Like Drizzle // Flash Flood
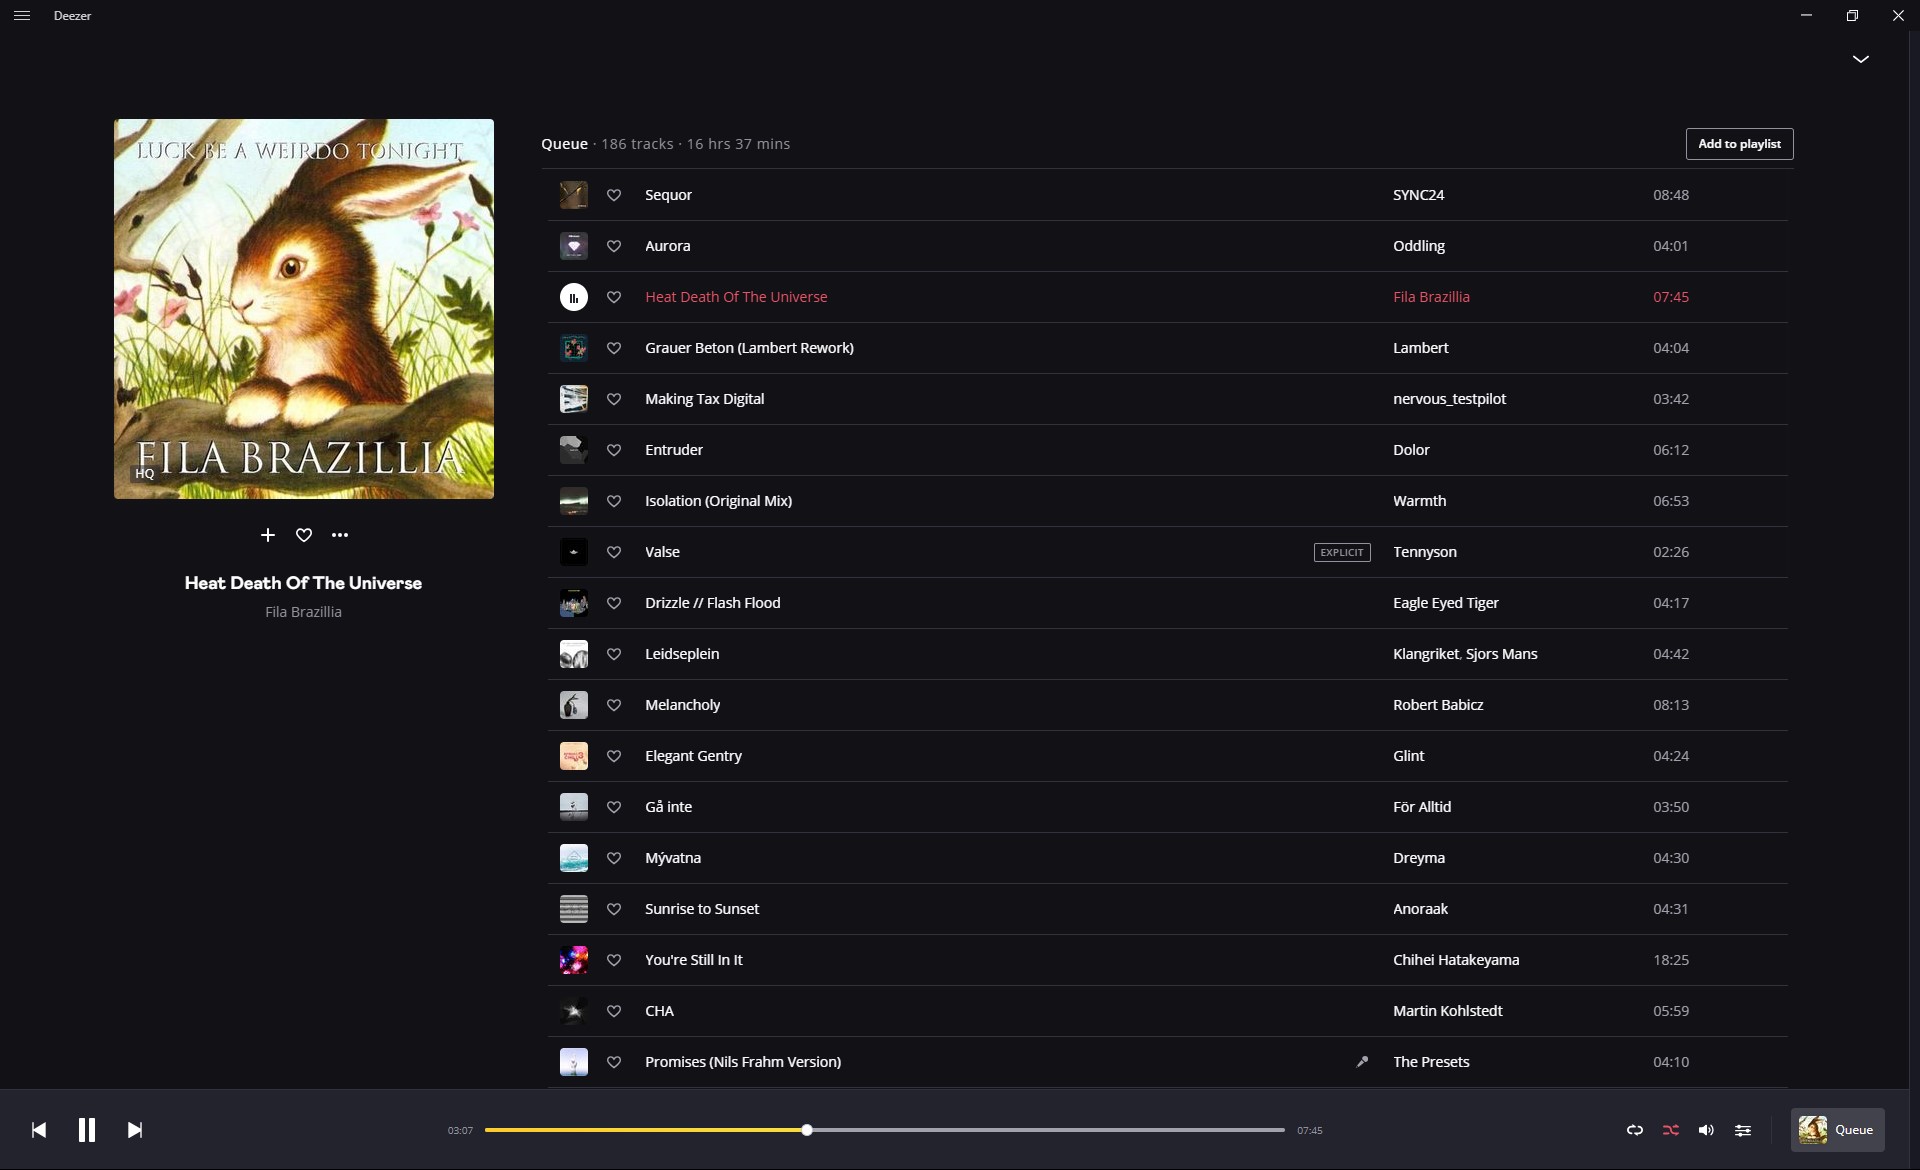 click(x=614, y=603)
